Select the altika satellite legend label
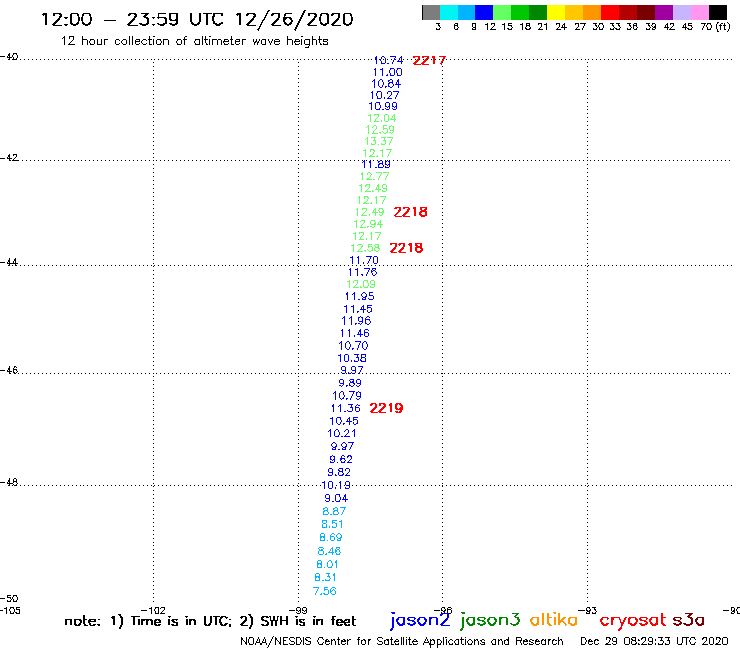 [x=554, y=620]
